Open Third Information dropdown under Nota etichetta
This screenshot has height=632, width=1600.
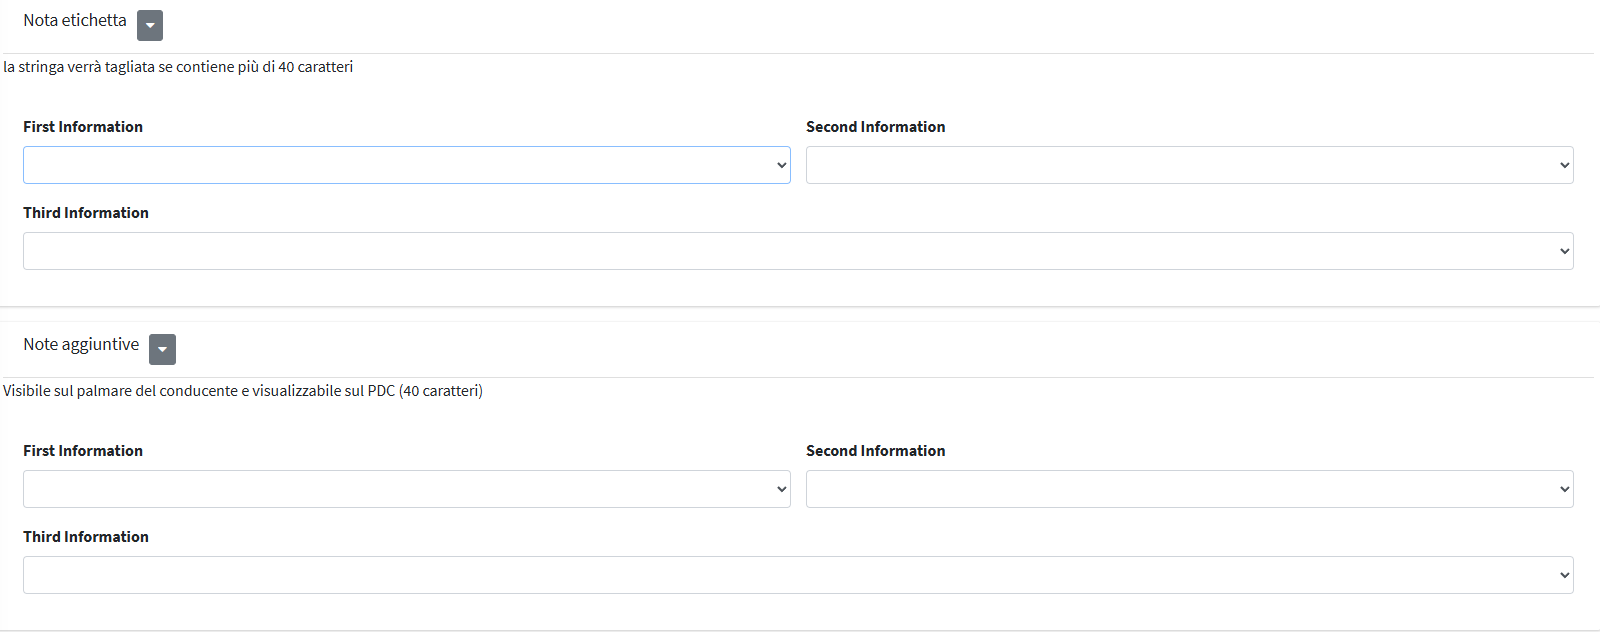point(797,251)
